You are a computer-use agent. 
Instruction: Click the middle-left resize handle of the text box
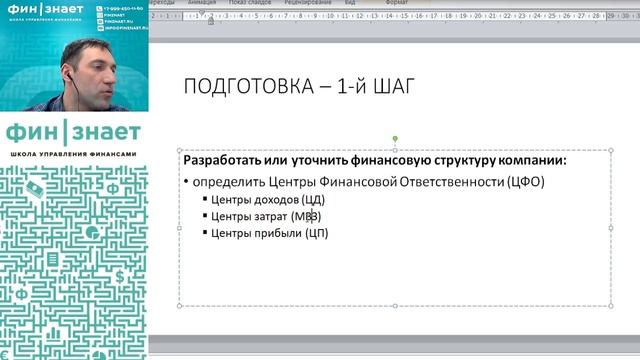click(x=180, y=228)
